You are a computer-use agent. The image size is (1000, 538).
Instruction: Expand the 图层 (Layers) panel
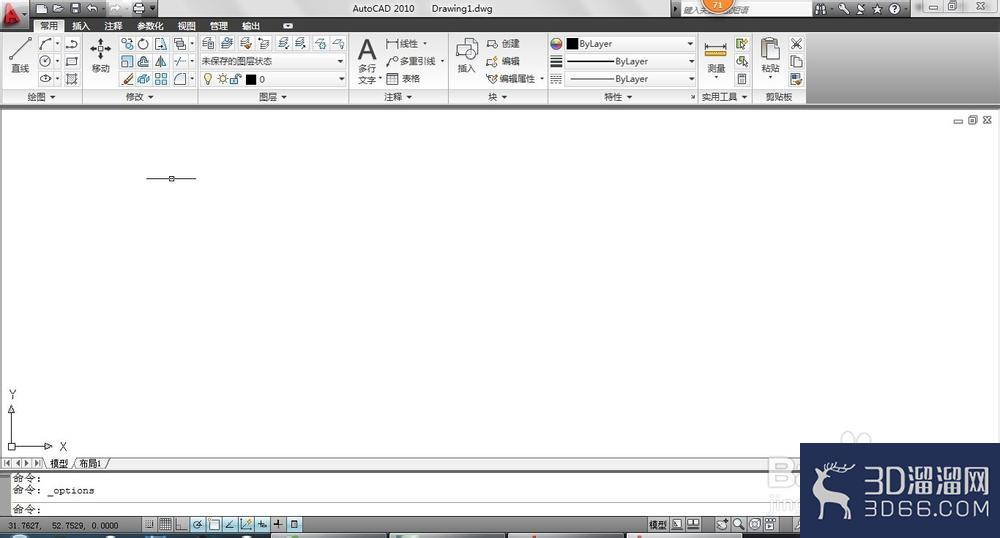(273, 97)
